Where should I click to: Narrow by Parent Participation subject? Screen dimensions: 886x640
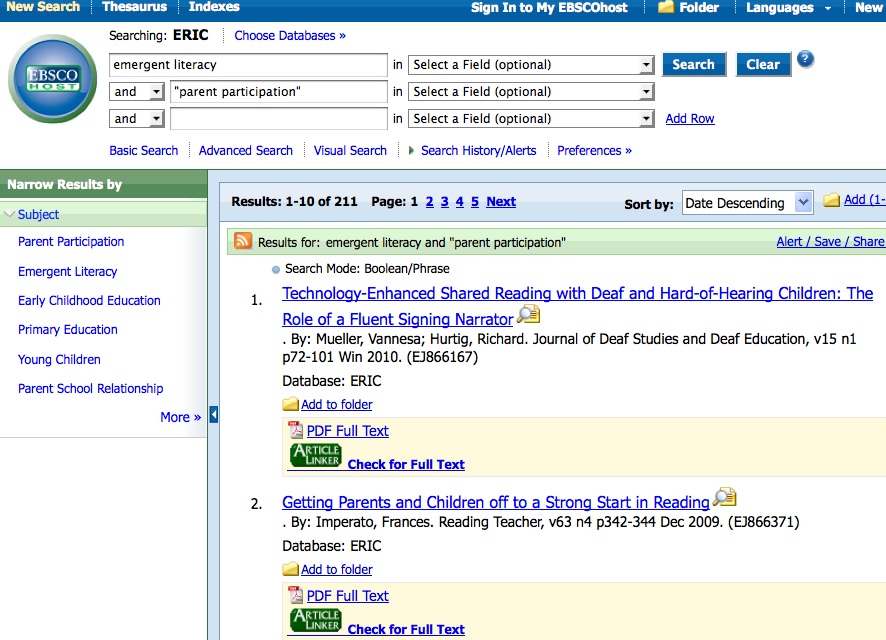tap(71, 242)
